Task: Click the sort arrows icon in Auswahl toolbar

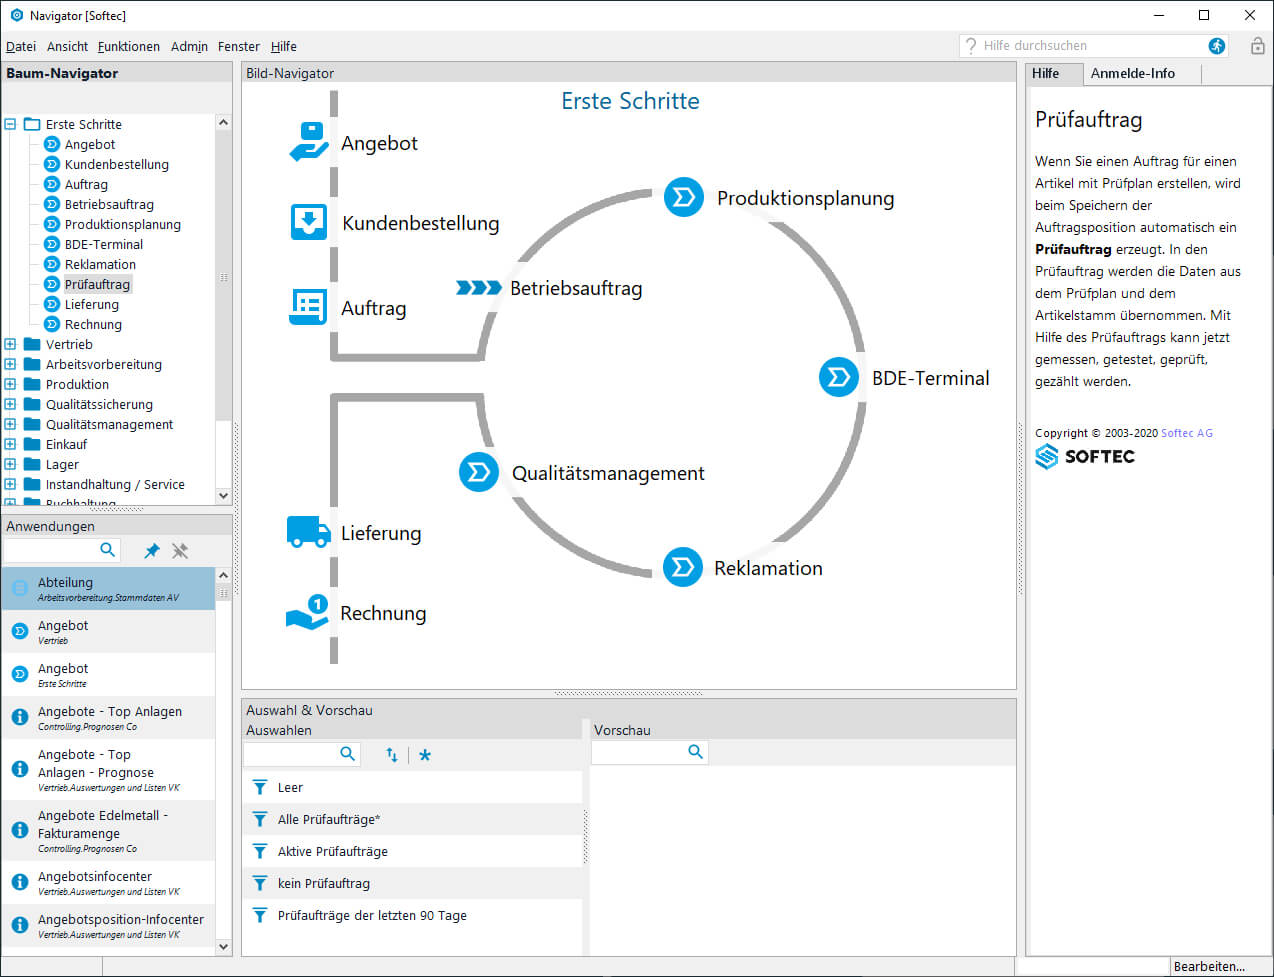Action: 391,755
